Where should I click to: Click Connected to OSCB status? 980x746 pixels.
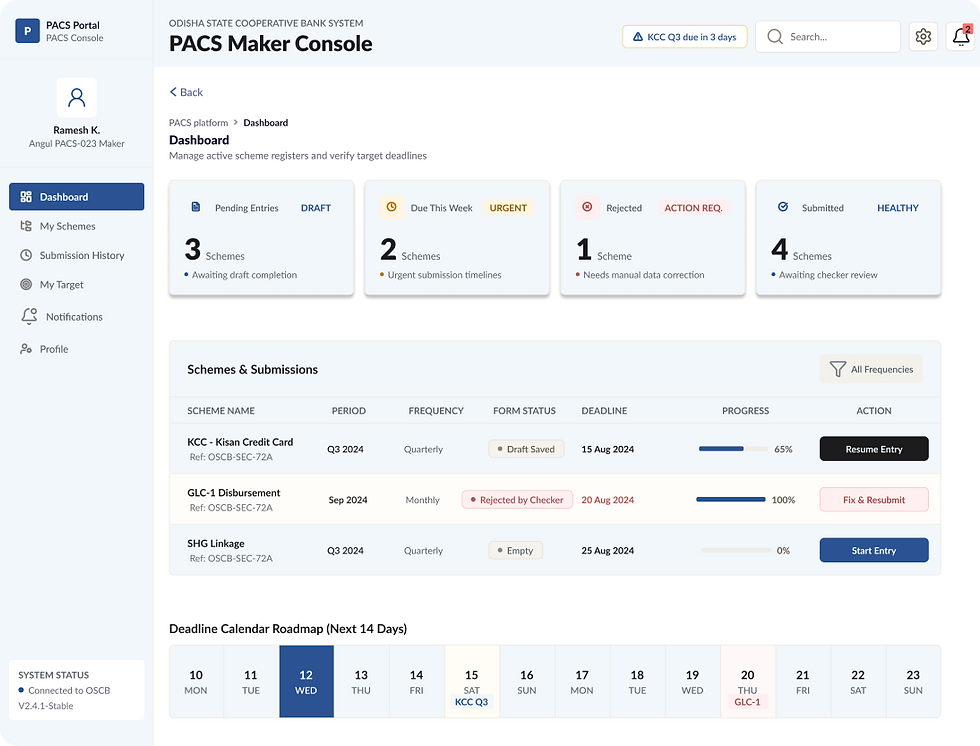pos(64,690)
